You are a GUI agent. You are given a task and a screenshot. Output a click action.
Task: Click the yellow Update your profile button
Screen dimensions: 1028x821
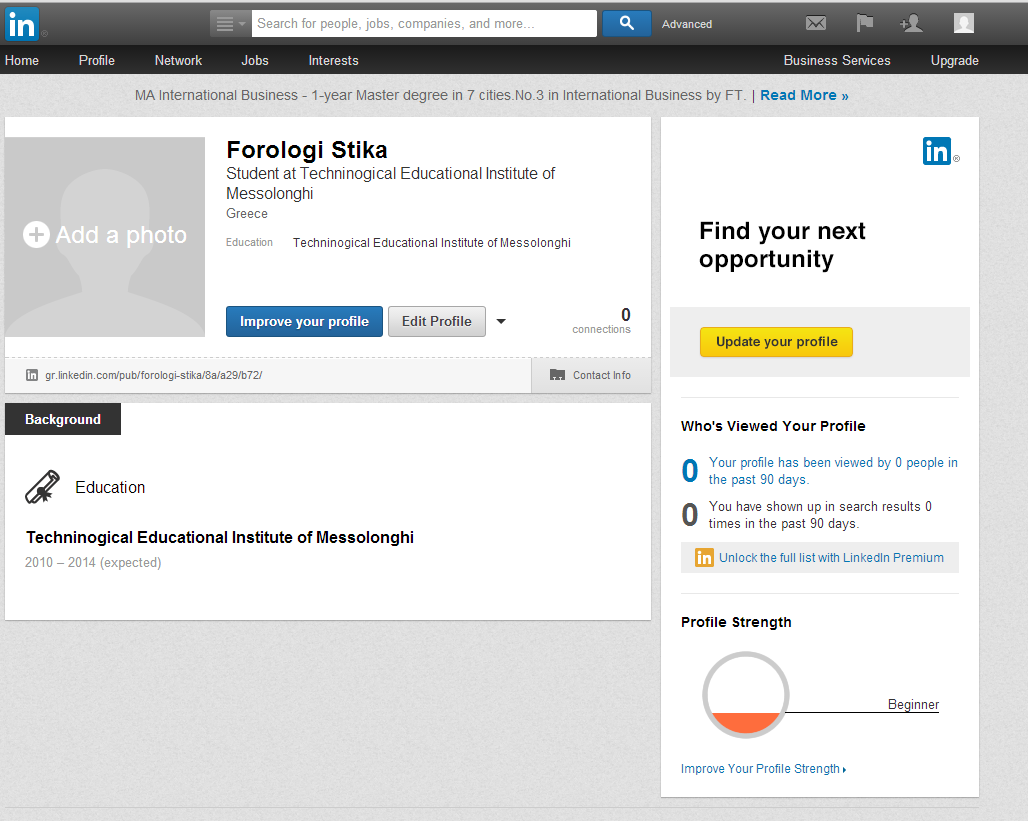click(x=776, y=342)
